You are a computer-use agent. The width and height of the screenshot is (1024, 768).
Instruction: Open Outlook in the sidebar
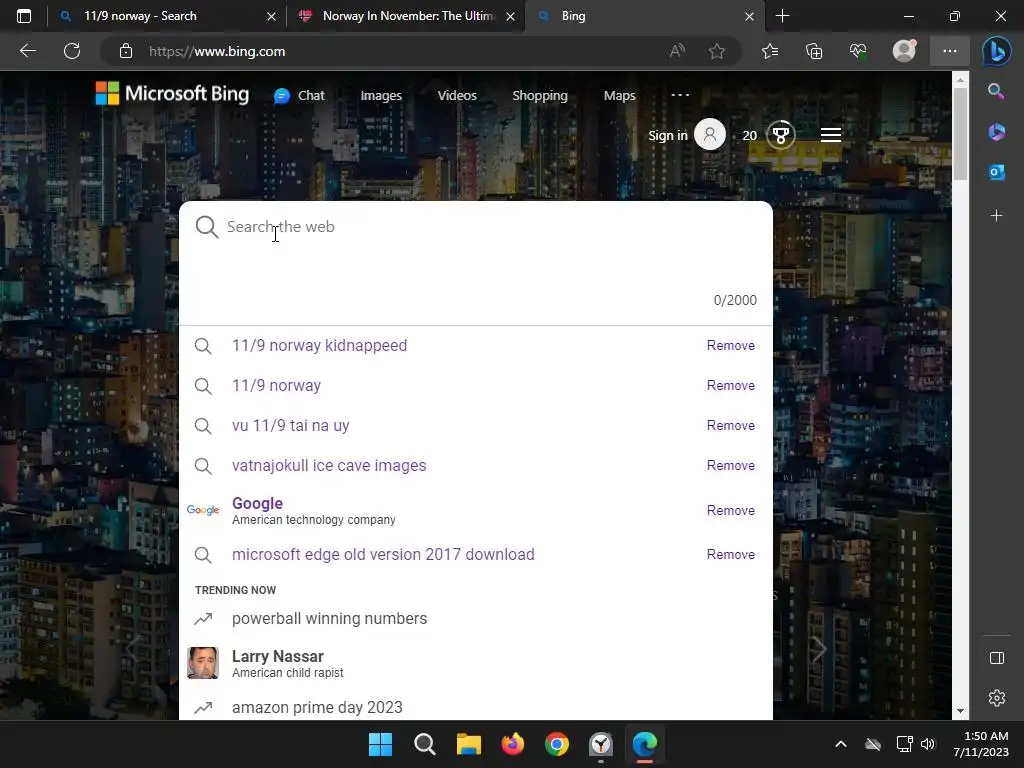tap(997, 172)
